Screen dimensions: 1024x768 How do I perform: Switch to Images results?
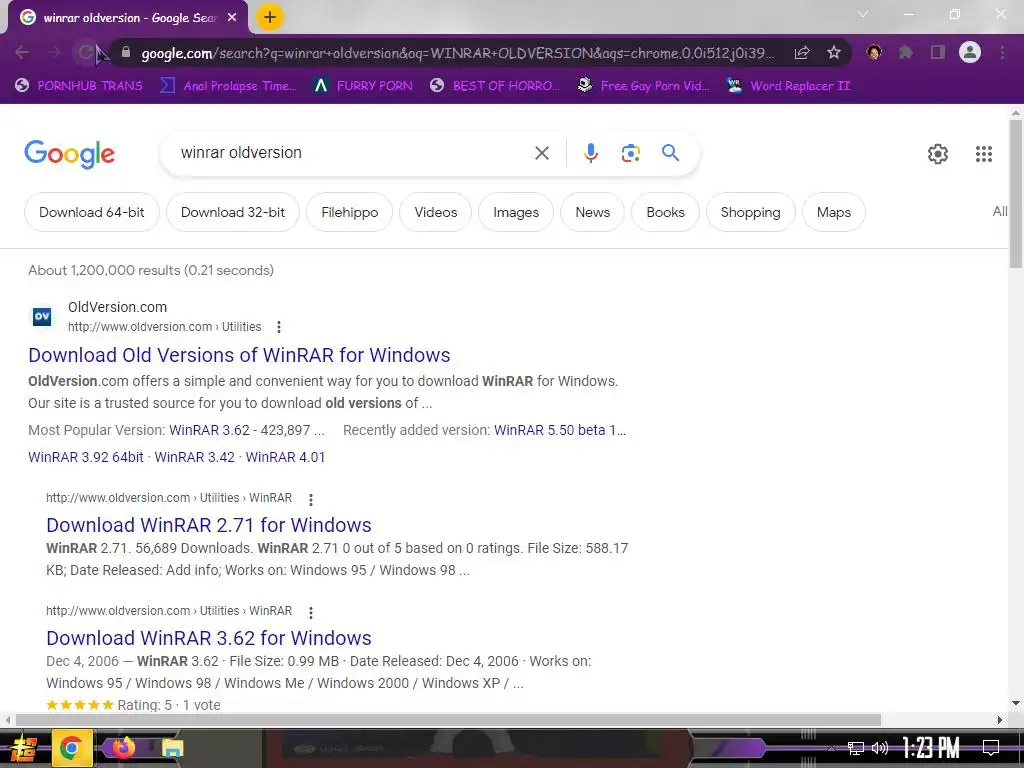[x=516, y=212]
